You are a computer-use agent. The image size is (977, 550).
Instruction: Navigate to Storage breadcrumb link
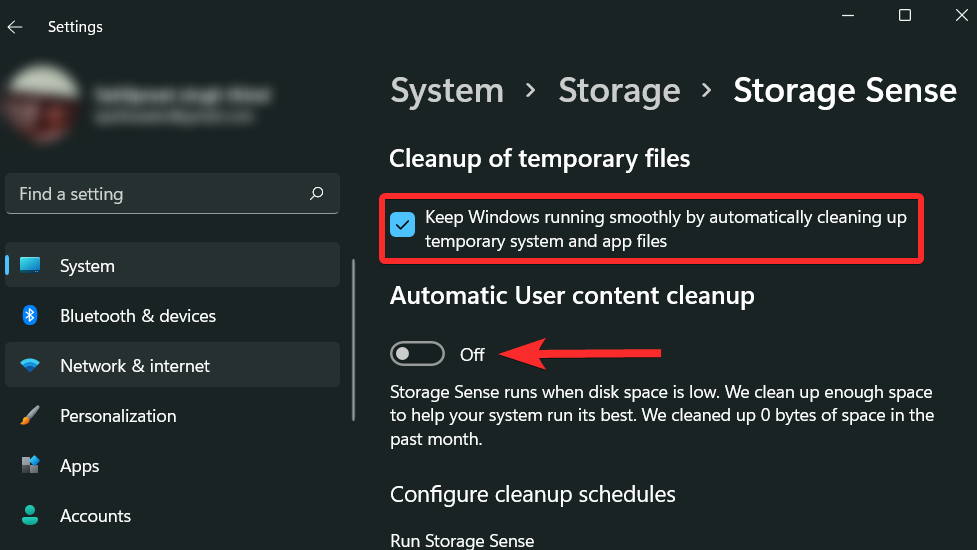pyautogui.click(x=619, y=91)
